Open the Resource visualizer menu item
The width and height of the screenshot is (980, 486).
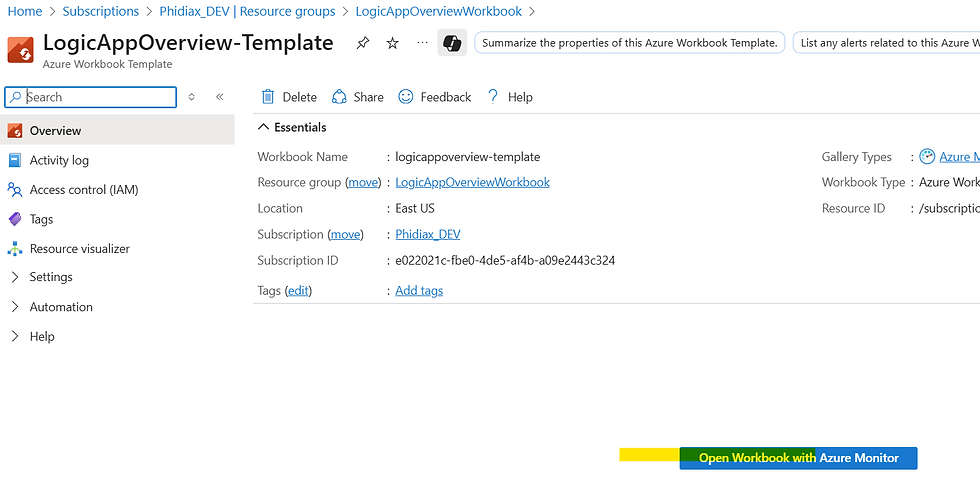pyautogui.click(x=118, y=249)
